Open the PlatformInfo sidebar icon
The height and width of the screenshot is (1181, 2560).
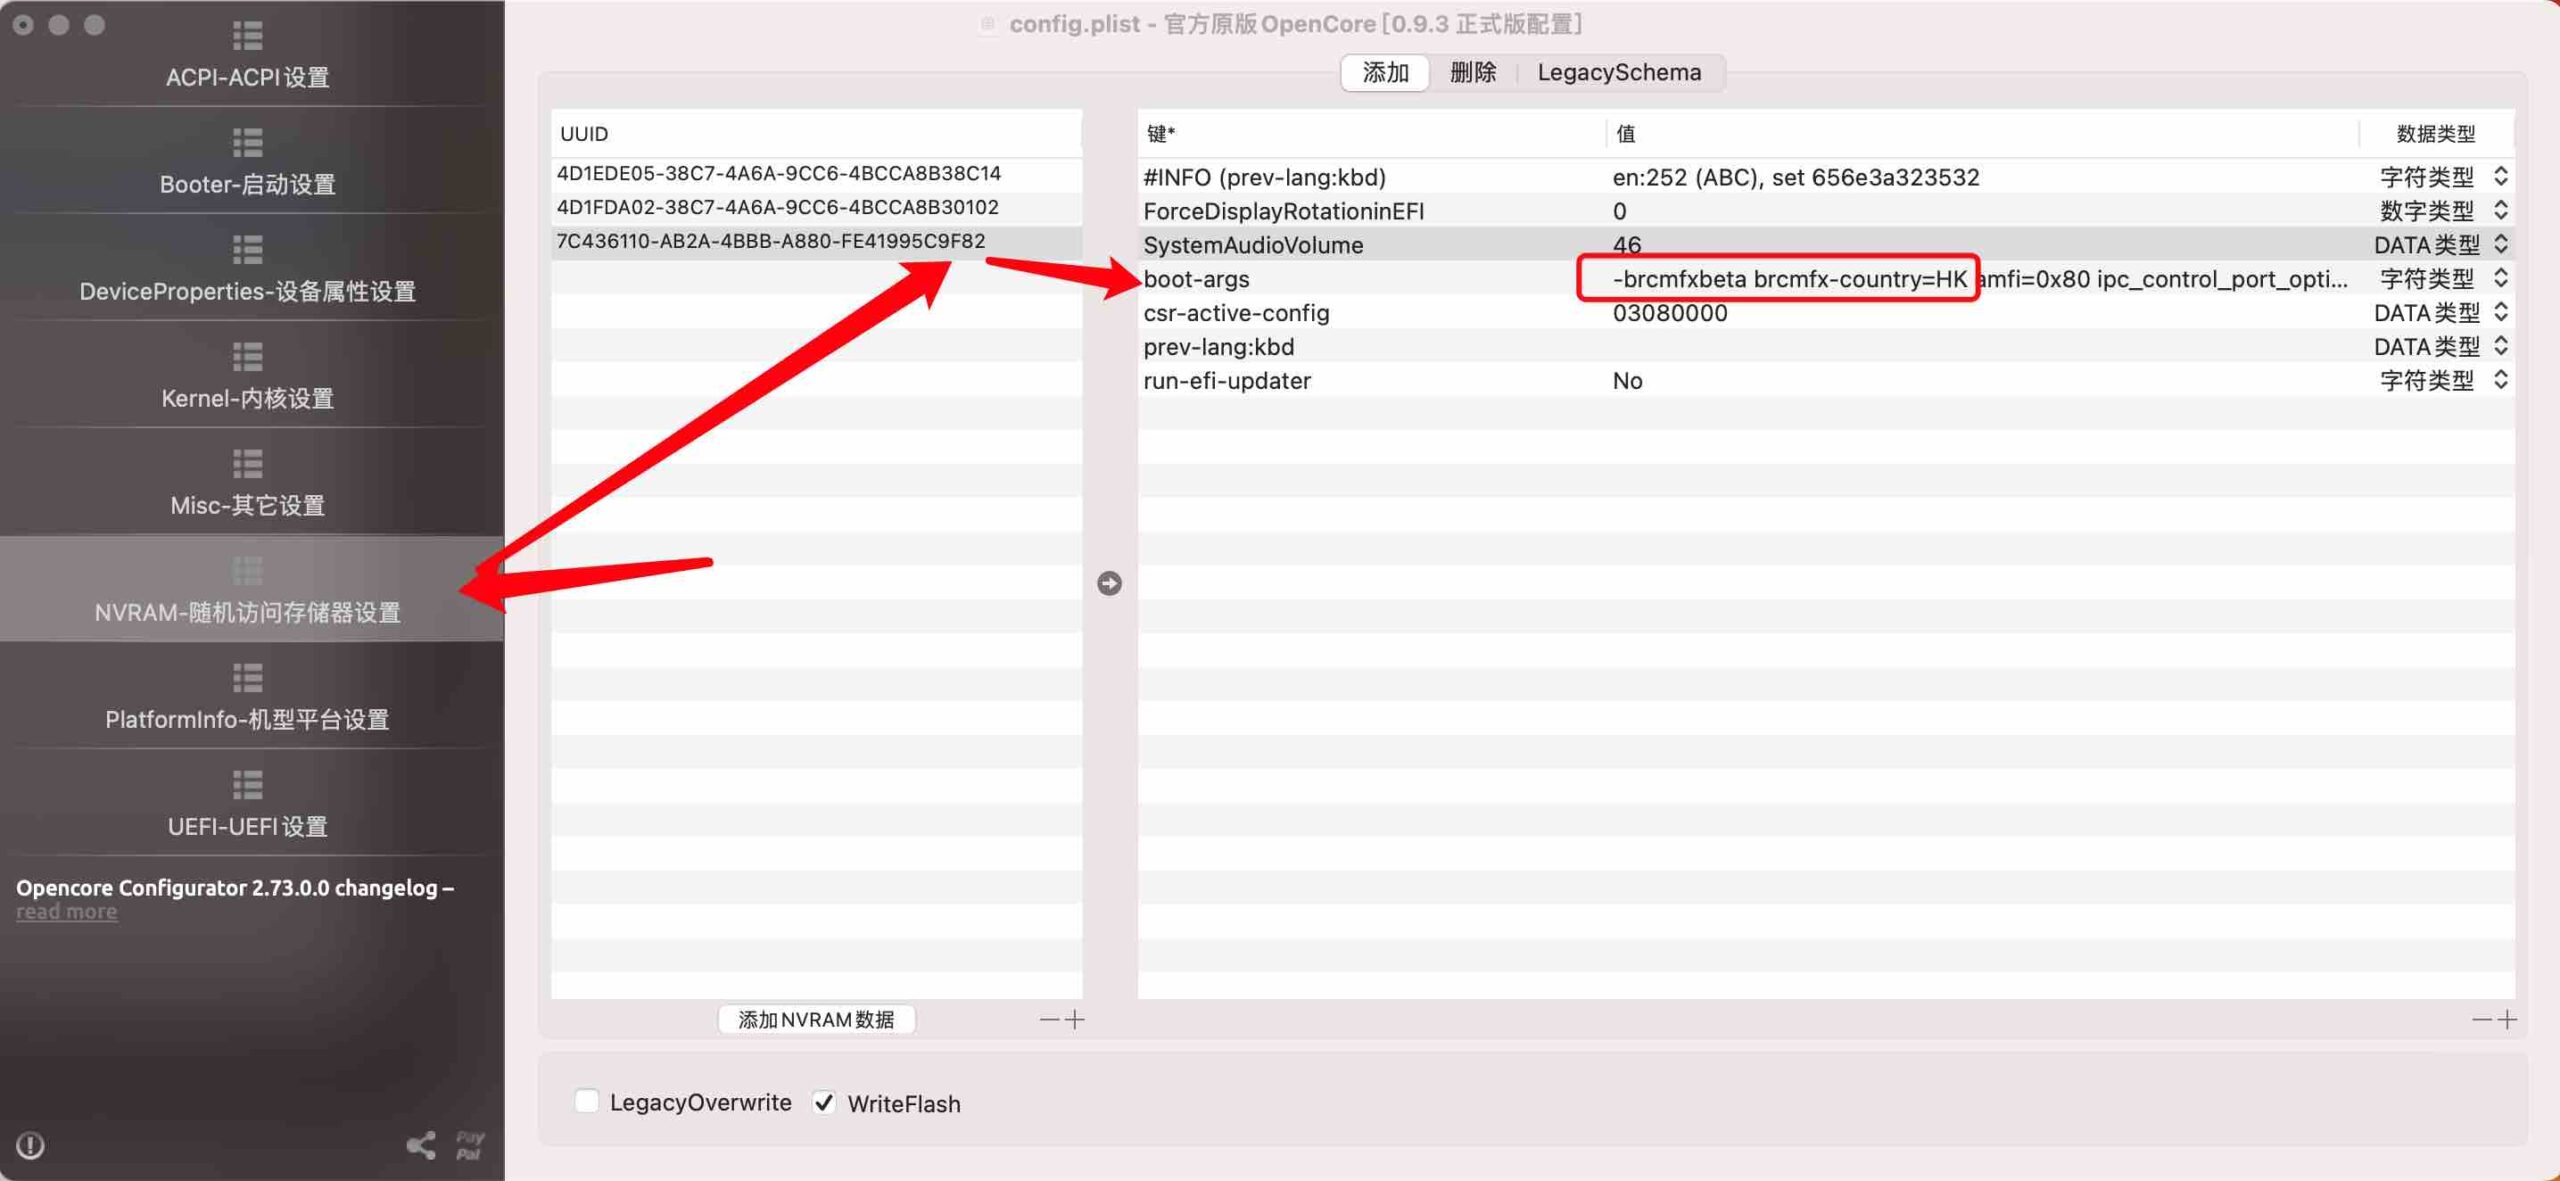pos(247,678)
